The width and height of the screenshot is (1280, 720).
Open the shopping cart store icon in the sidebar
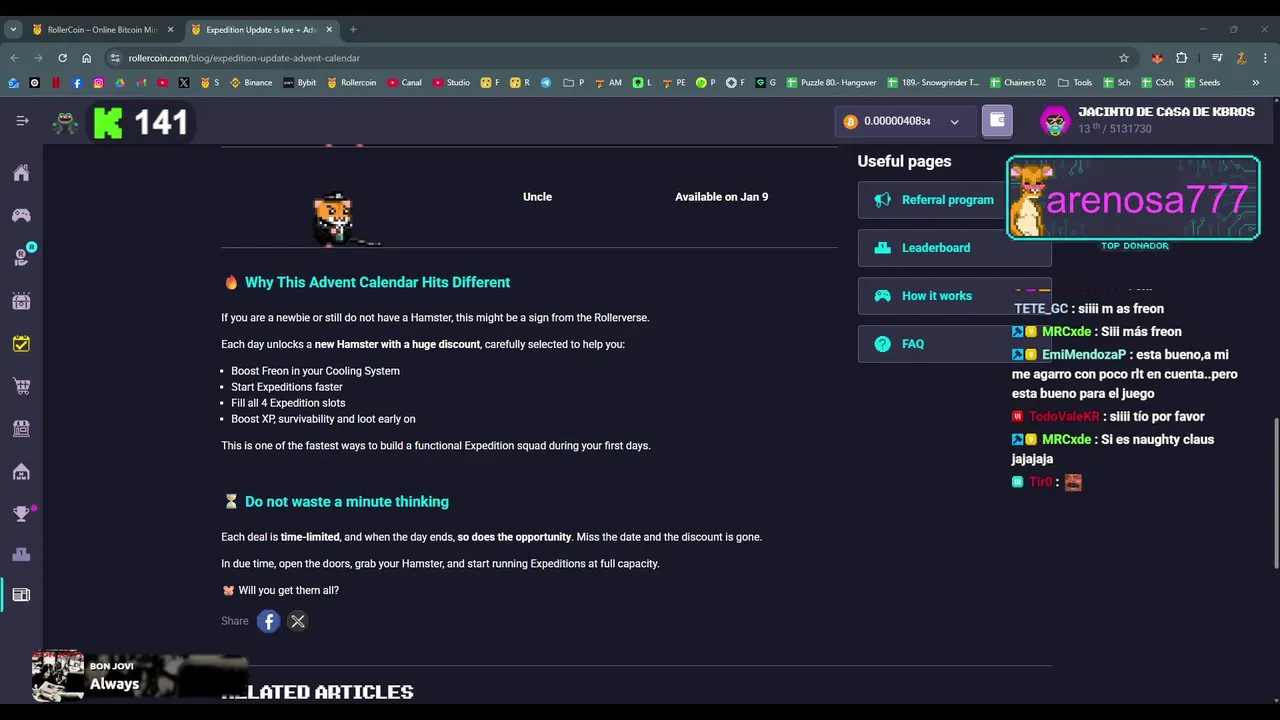[21, 386]
